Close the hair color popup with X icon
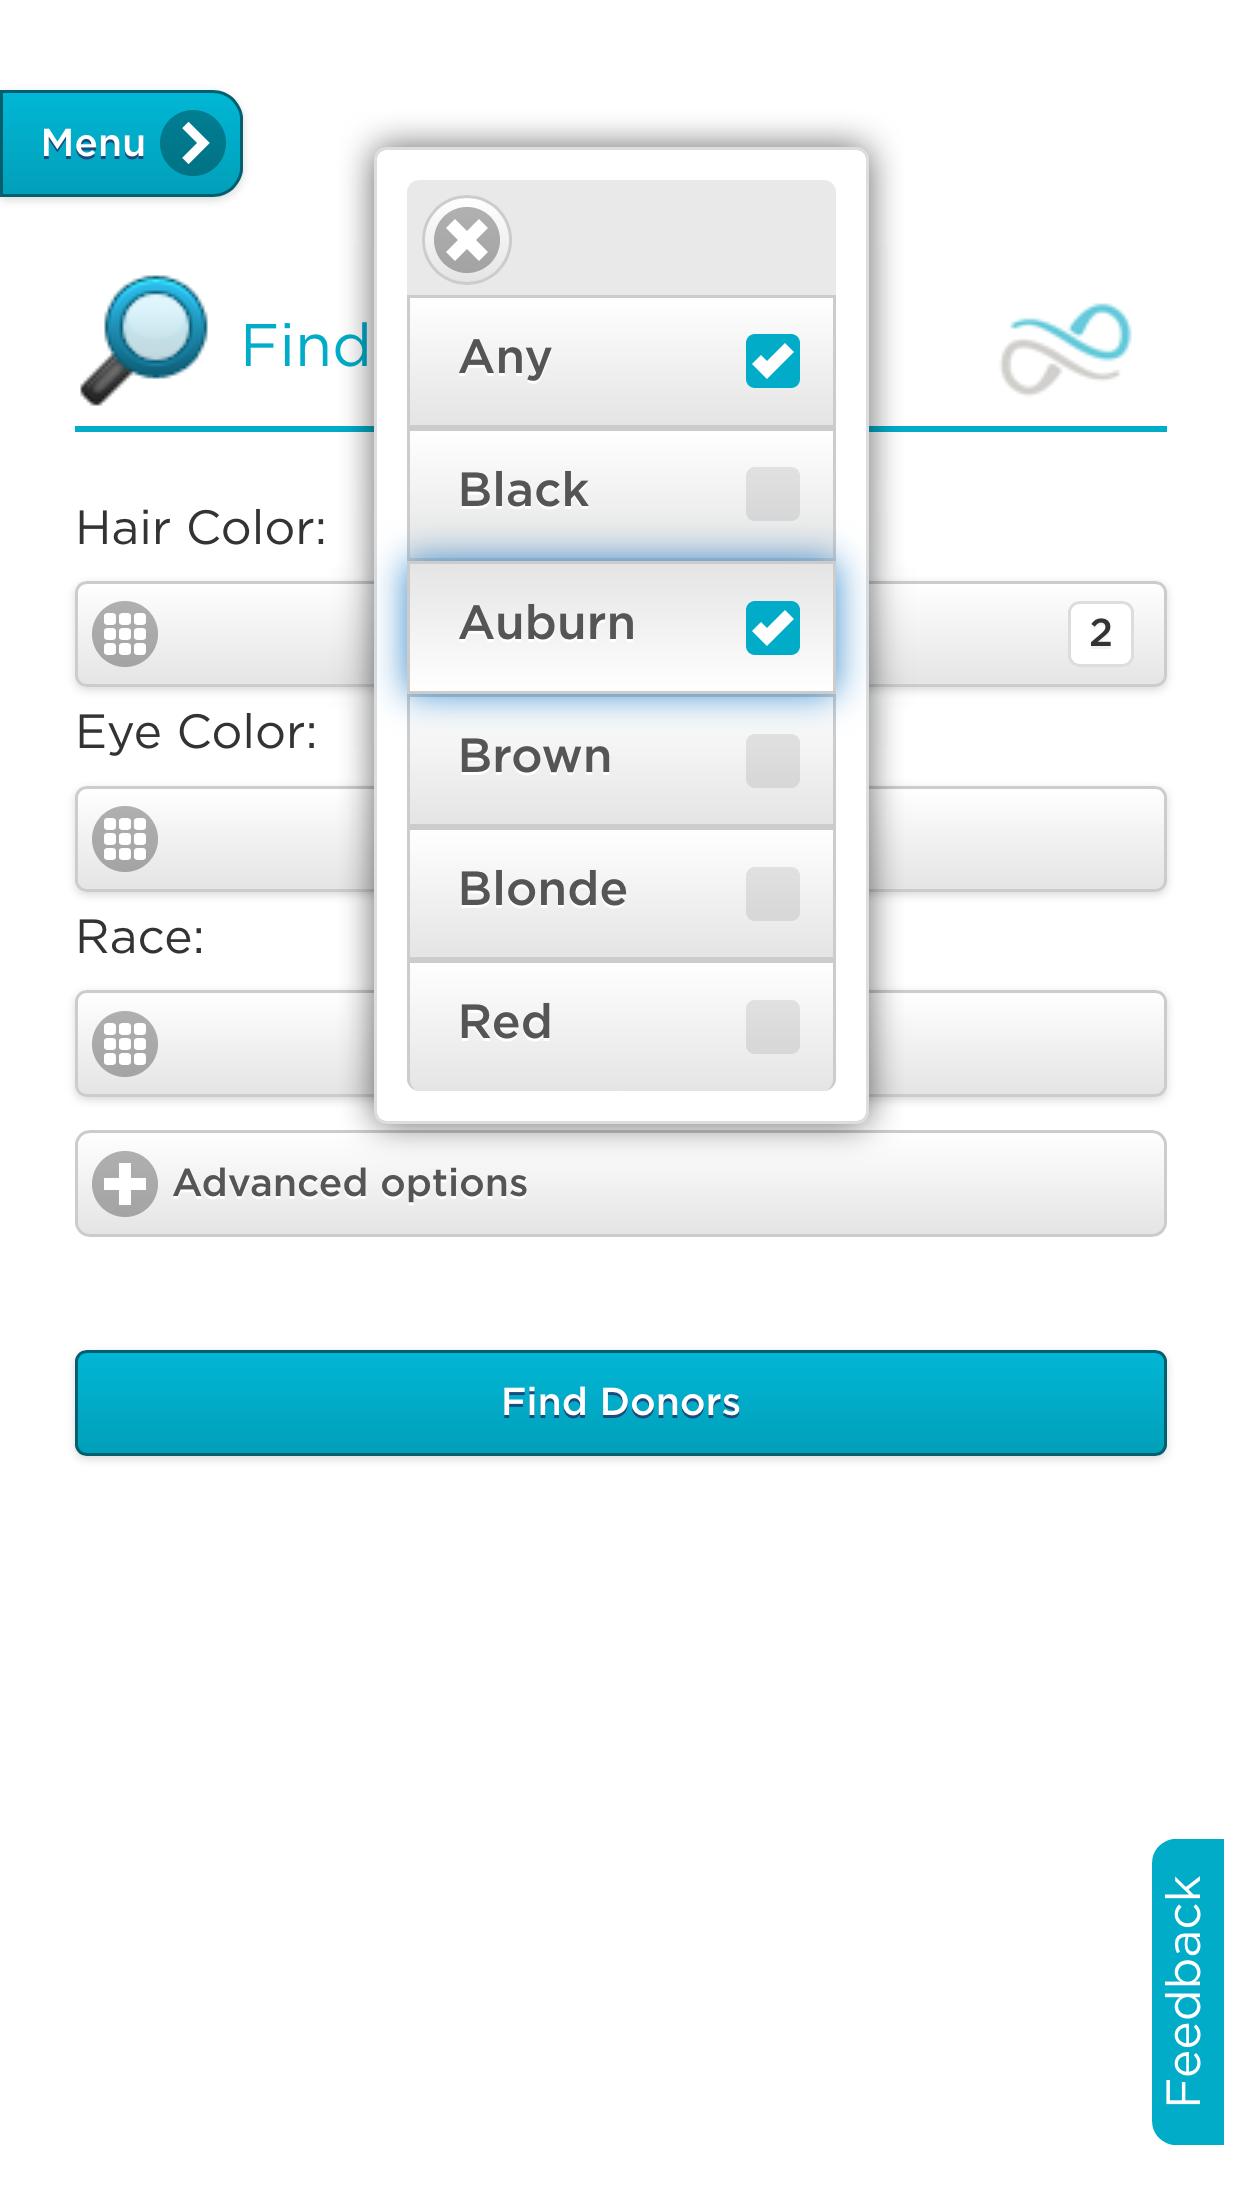The width and height of the screenshot is (1242, 2208). tap(467, 240)
